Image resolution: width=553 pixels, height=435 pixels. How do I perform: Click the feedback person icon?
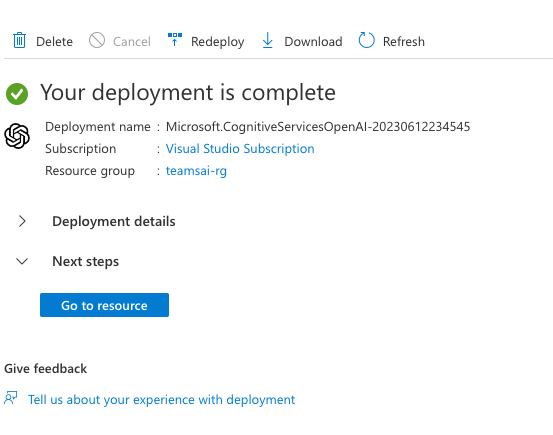point(11,398)
